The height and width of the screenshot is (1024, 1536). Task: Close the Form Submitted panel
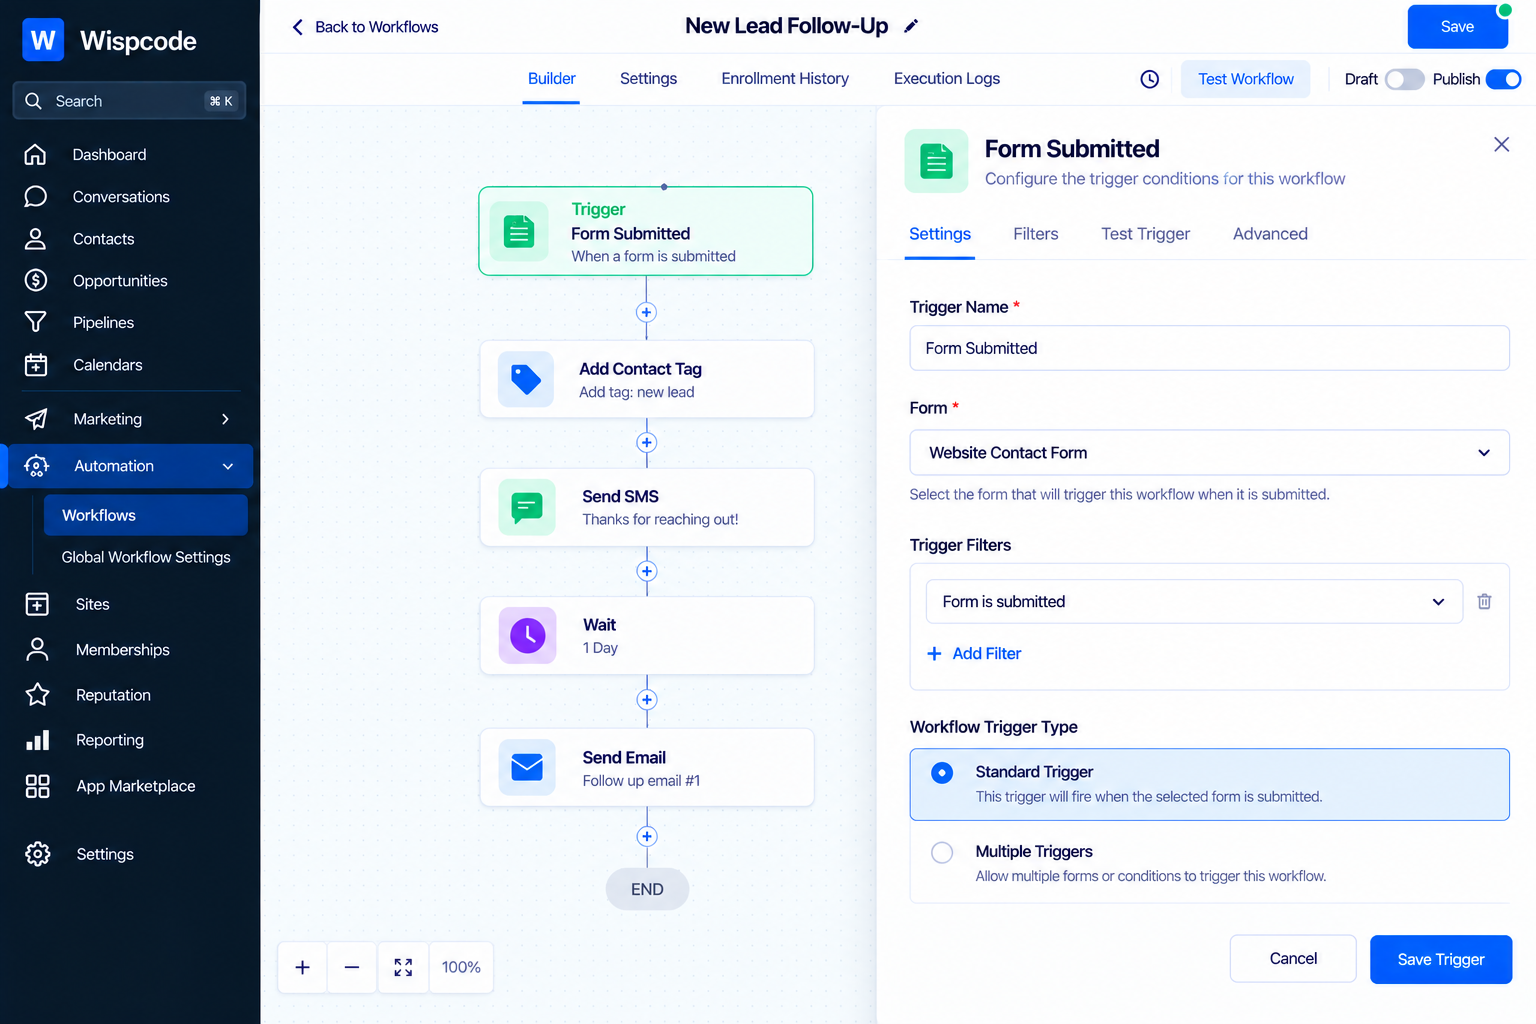point(1501,145)
